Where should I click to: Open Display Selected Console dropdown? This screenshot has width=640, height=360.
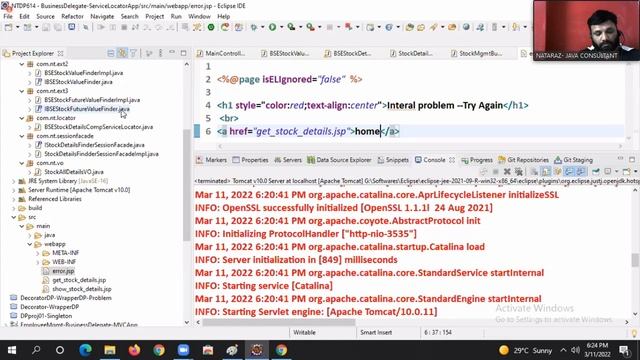(616, 171)
